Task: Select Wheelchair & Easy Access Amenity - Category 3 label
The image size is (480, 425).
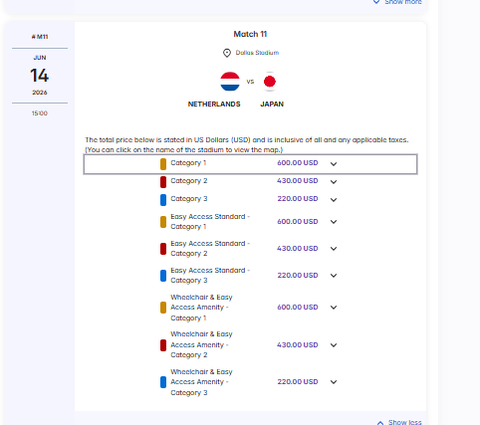Action: (x=201, y=382)
